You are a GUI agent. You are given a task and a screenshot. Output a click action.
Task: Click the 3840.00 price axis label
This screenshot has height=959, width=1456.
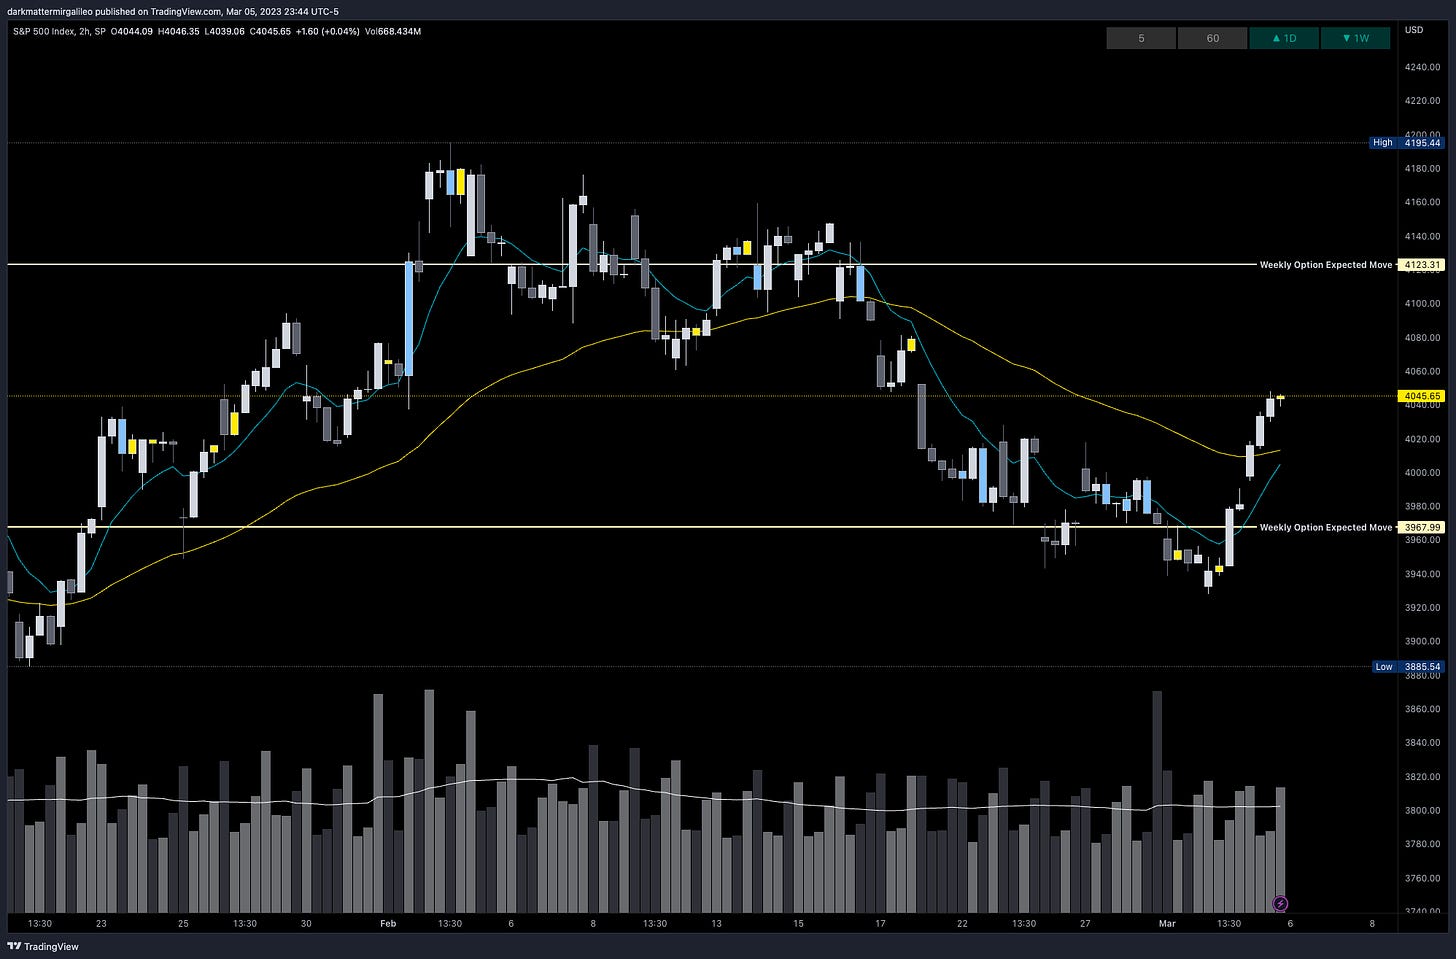click(x=1422, y=743)
